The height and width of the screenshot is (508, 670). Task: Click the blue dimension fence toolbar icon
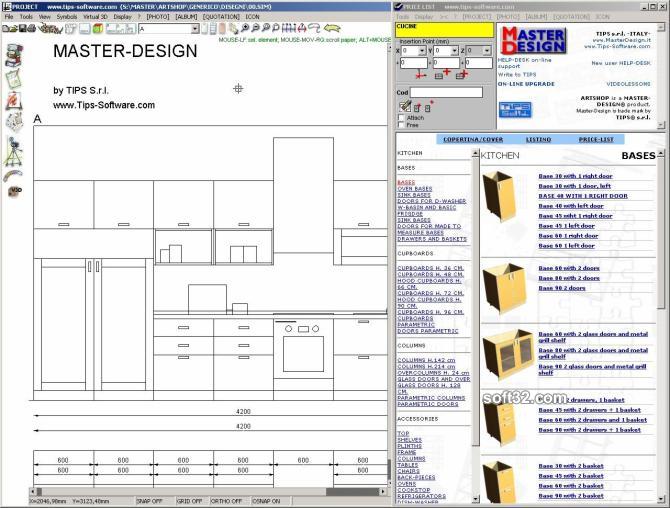[x=288, y=29]
